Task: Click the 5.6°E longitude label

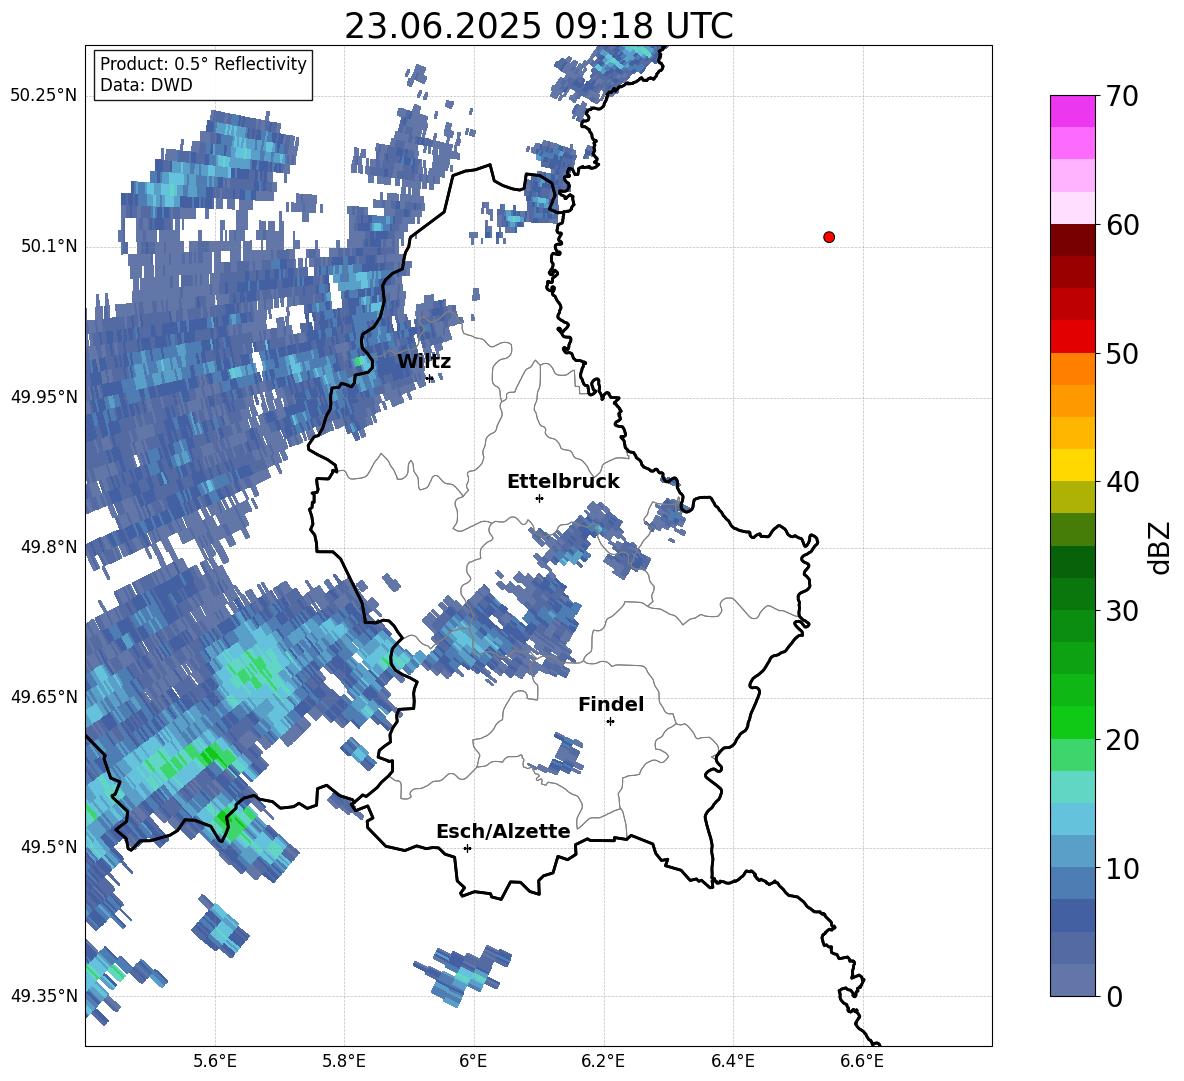Action: click(215, 1061)
